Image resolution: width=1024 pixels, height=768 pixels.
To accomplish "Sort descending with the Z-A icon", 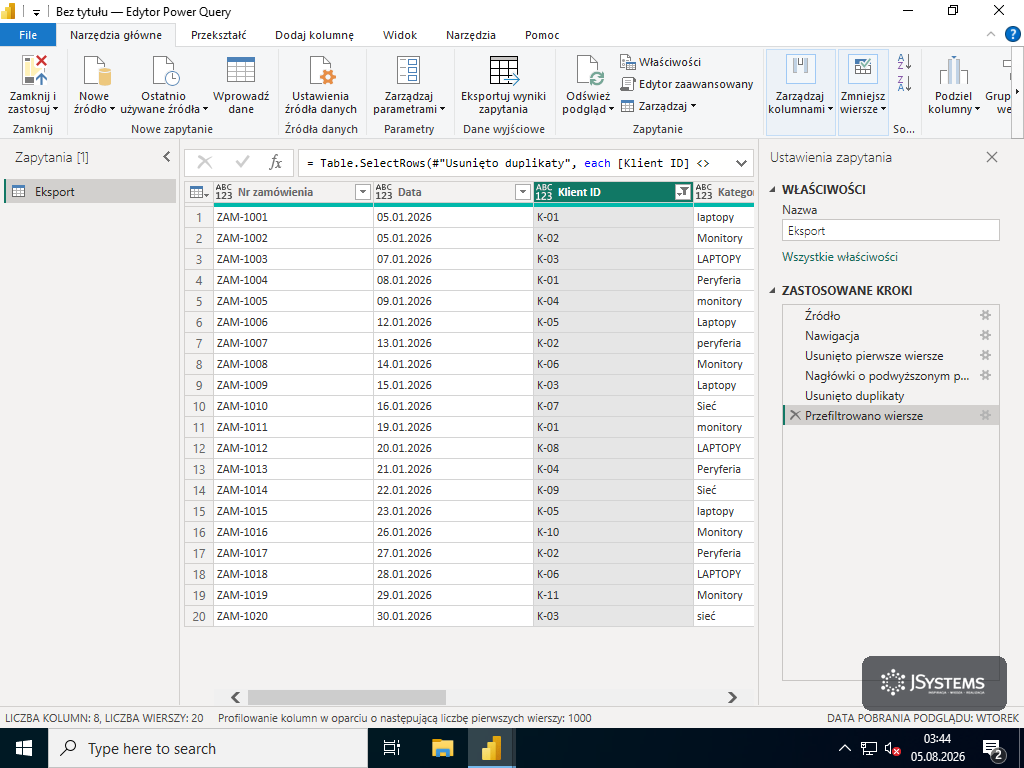I will (904, 83).
